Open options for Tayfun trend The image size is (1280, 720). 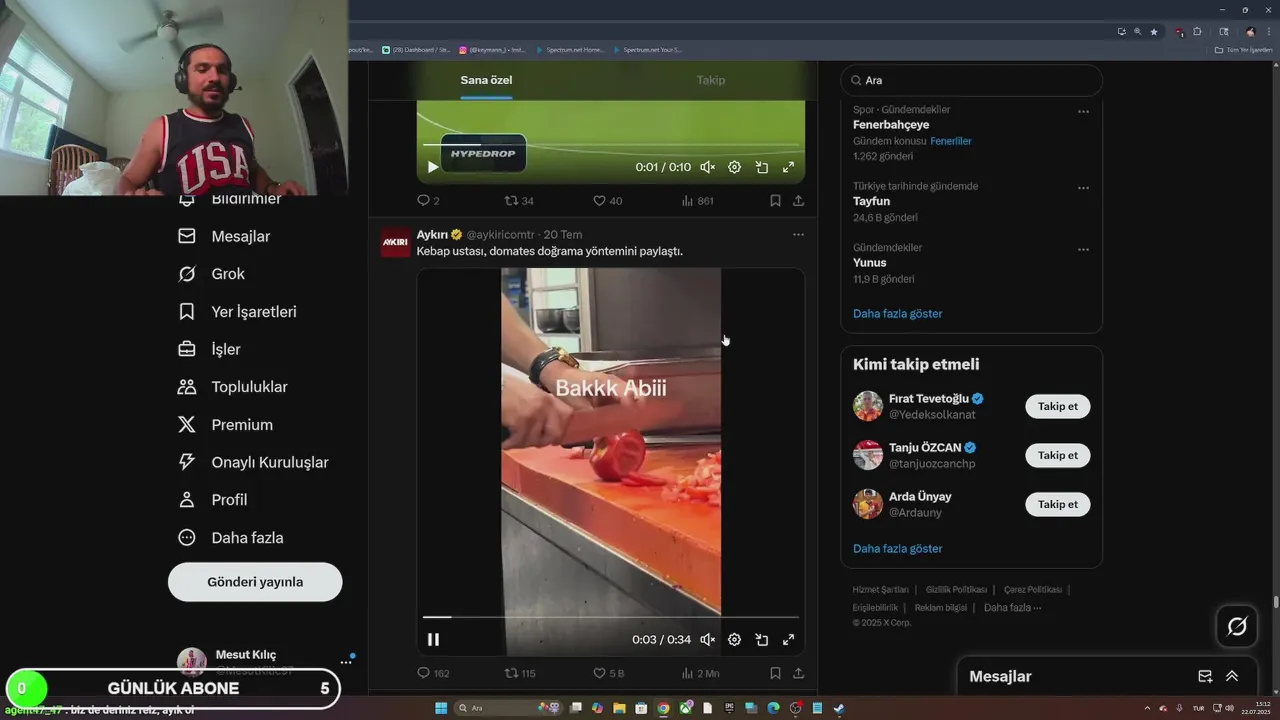(x=1083, y=188)
